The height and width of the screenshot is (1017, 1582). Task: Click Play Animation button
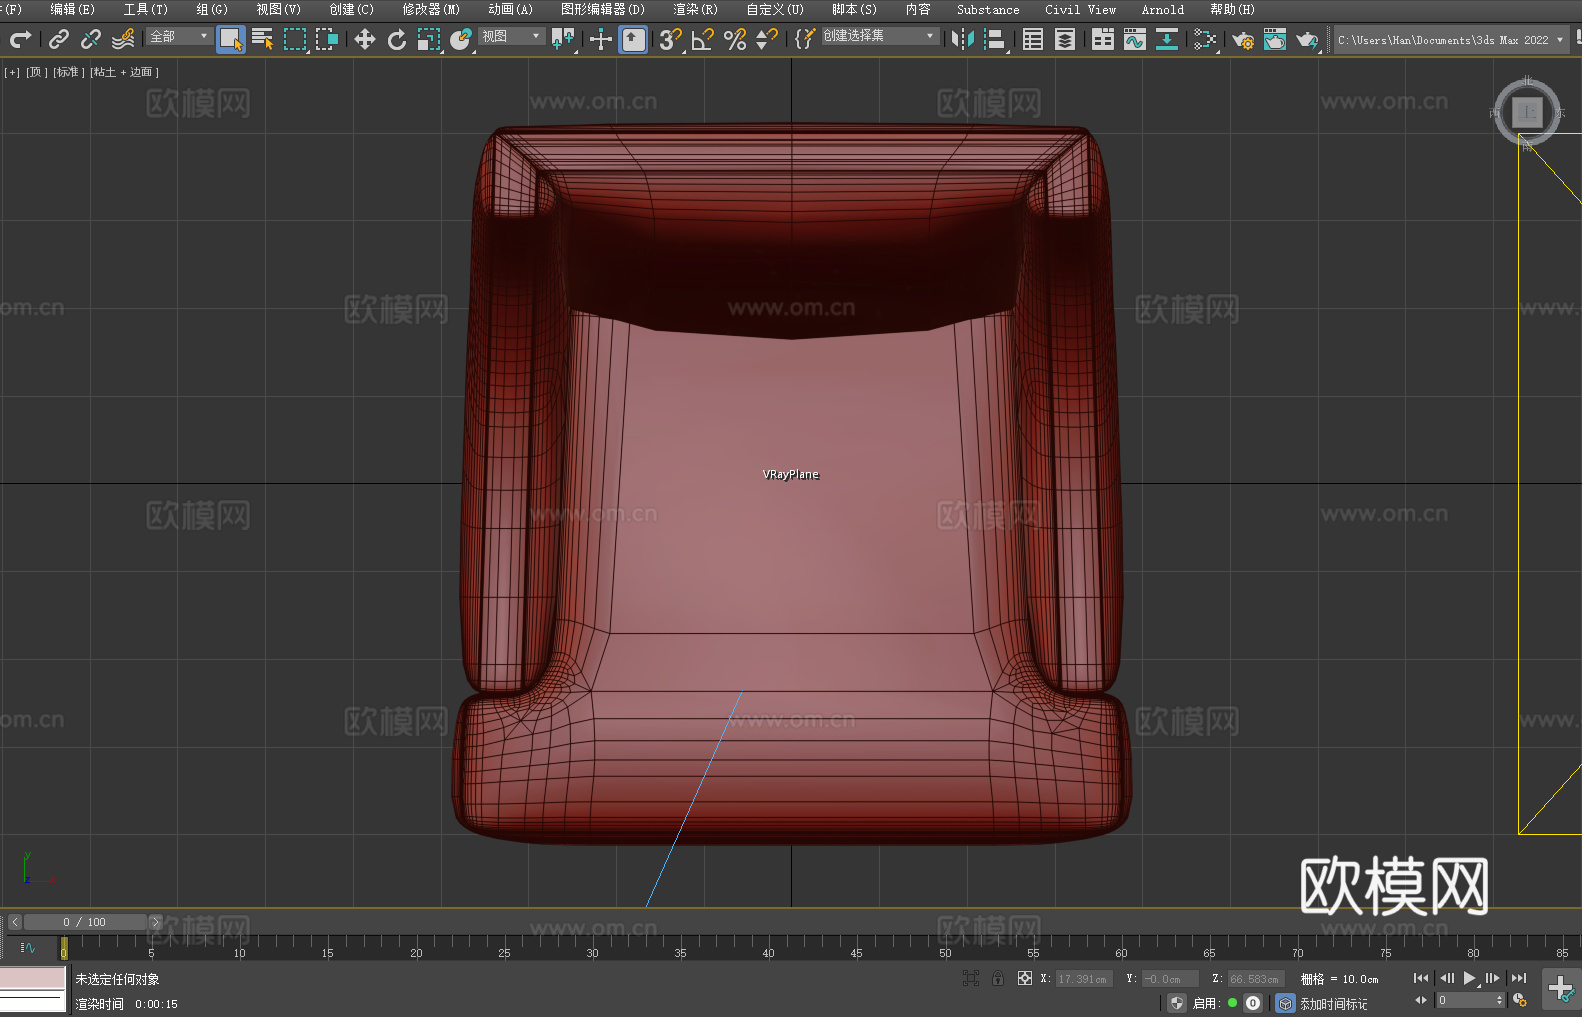click(x=1469, y=978)
